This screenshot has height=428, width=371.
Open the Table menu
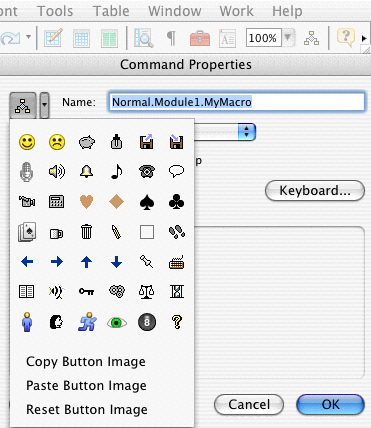111,11
